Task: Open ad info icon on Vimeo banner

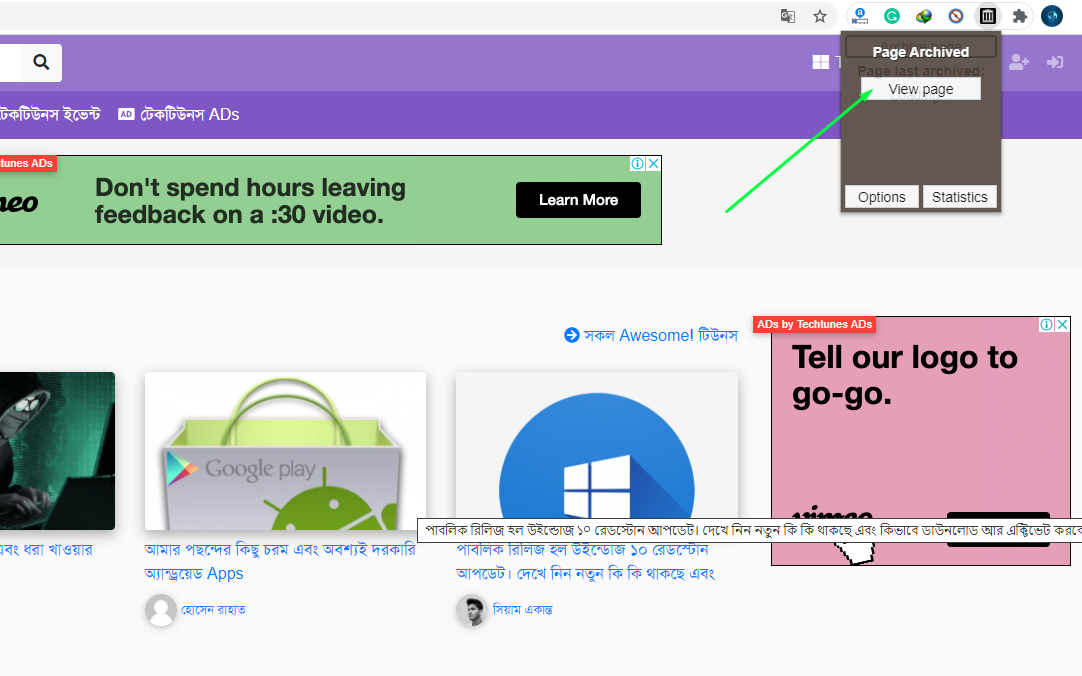Action: (x=637, y=163)
